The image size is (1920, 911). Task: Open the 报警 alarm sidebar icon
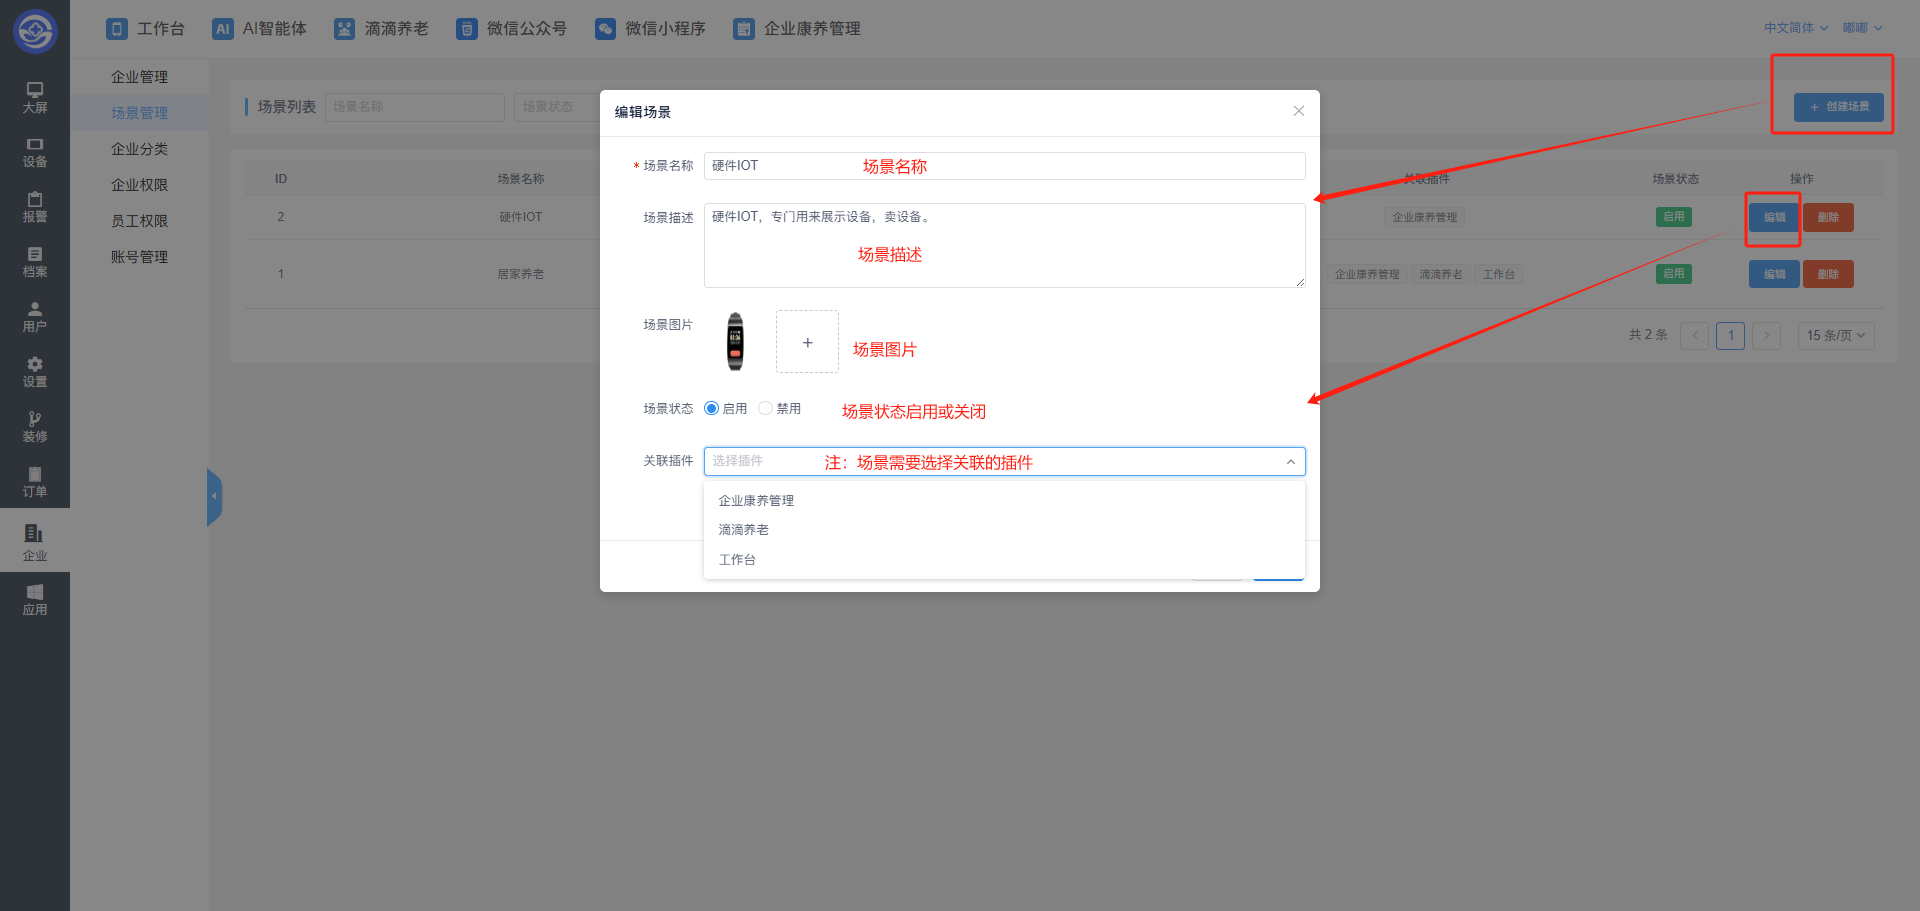pyautogui.click(x=35, y=207)
